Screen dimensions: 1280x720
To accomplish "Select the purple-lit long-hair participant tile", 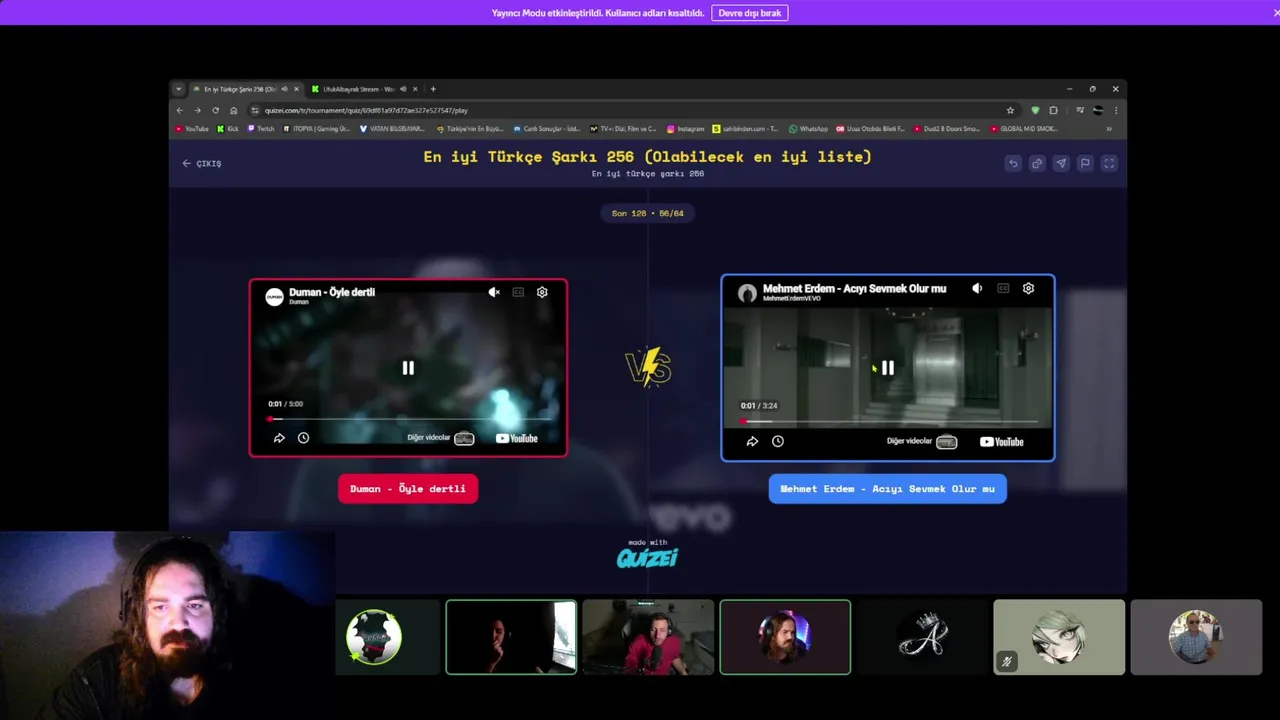I will (785, 637).
